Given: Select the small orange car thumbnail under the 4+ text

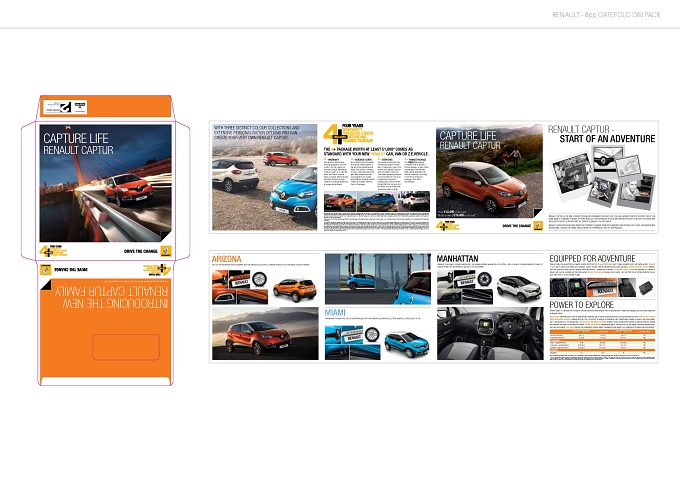Looking at the screenshot, I should [340, 201].
